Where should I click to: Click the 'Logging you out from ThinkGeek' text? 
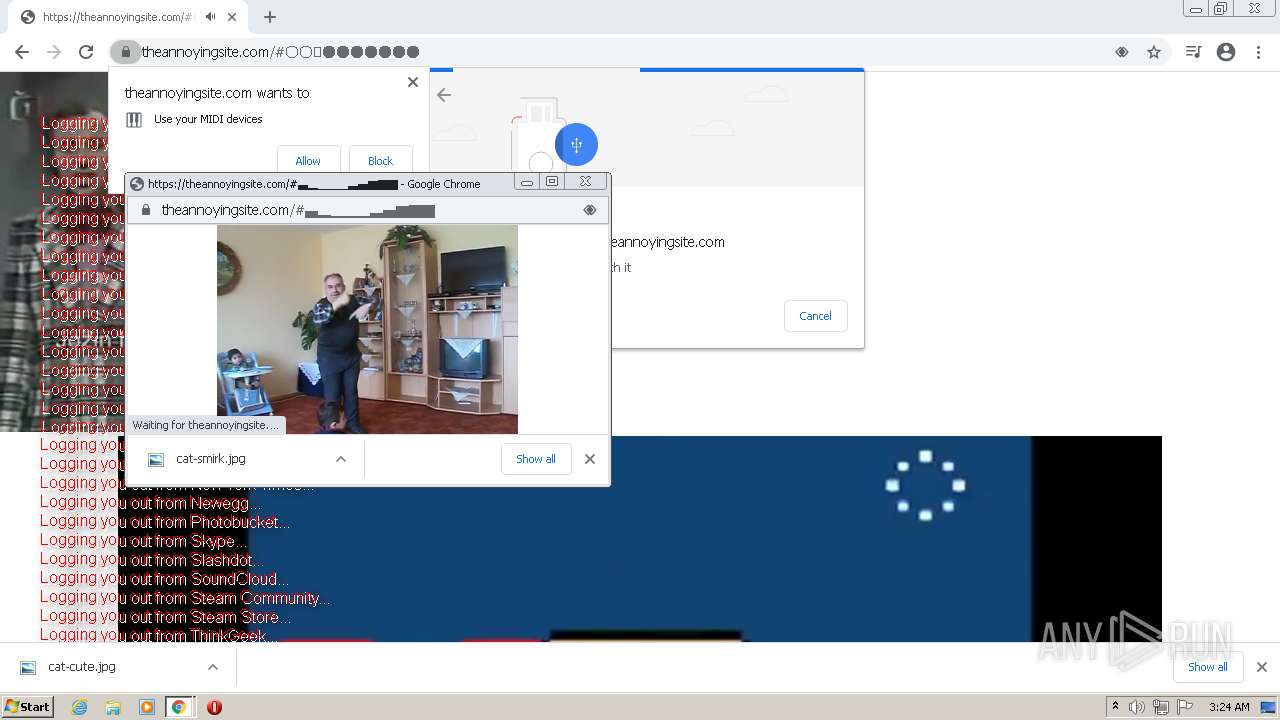coord(158,635)
